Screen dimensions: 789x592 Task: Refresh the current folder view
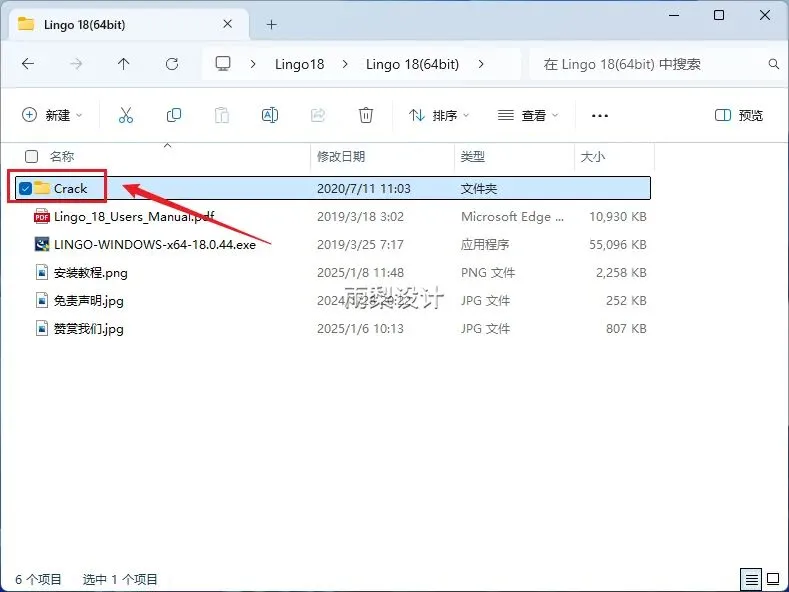click(x=172, y=64)
